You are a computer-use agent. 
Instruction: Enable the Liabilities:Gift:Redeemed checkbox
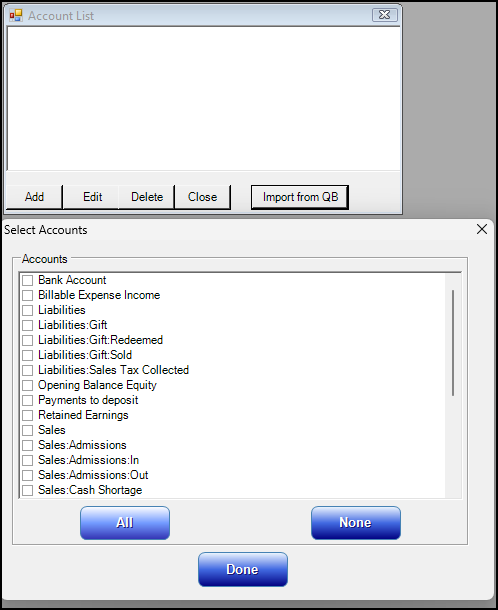pos(27,340)
